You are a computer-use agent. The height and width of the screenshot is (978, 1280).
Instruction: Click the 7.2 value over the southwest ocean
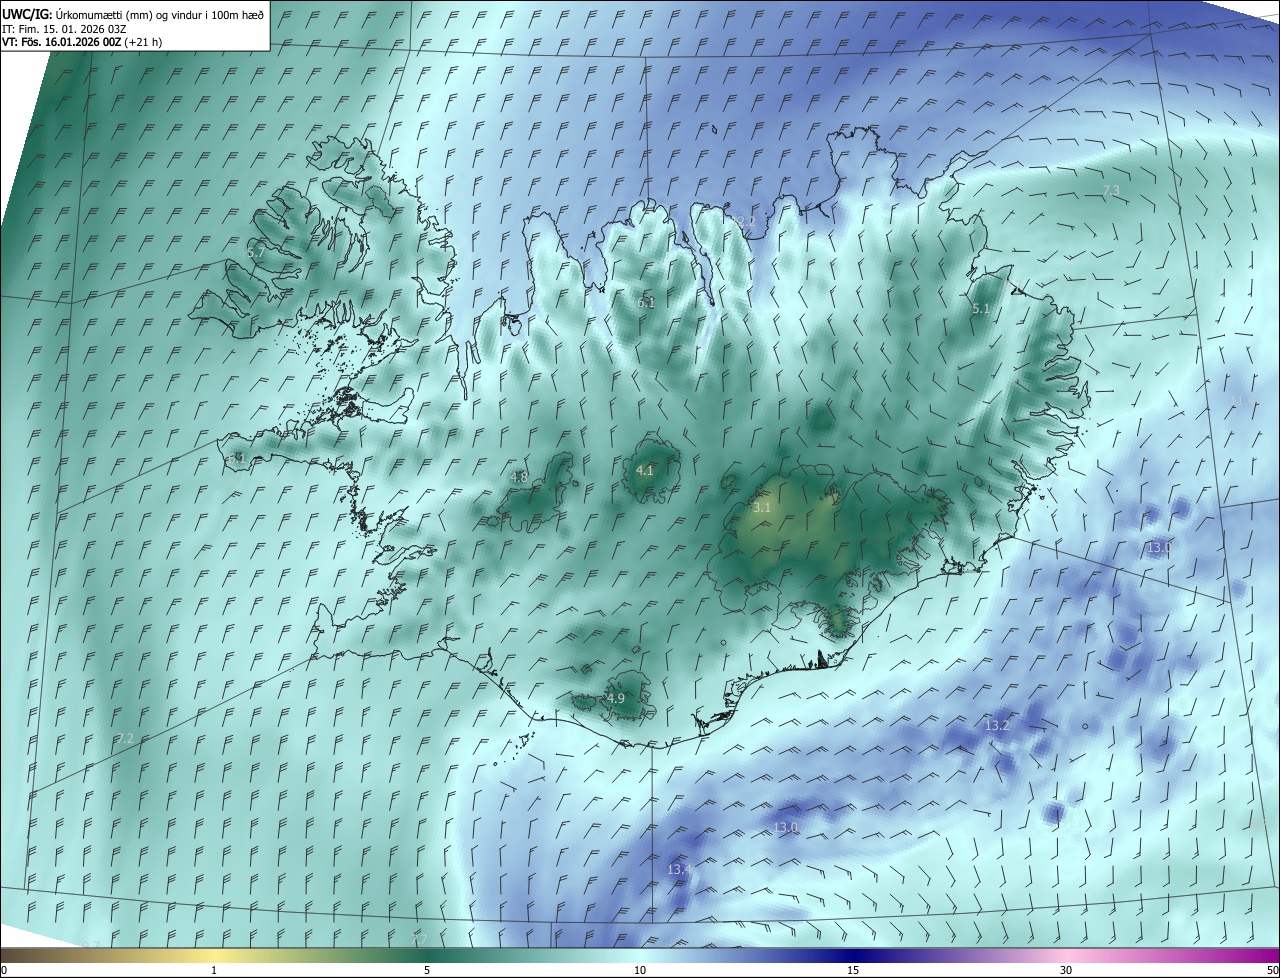click(125, 738)
